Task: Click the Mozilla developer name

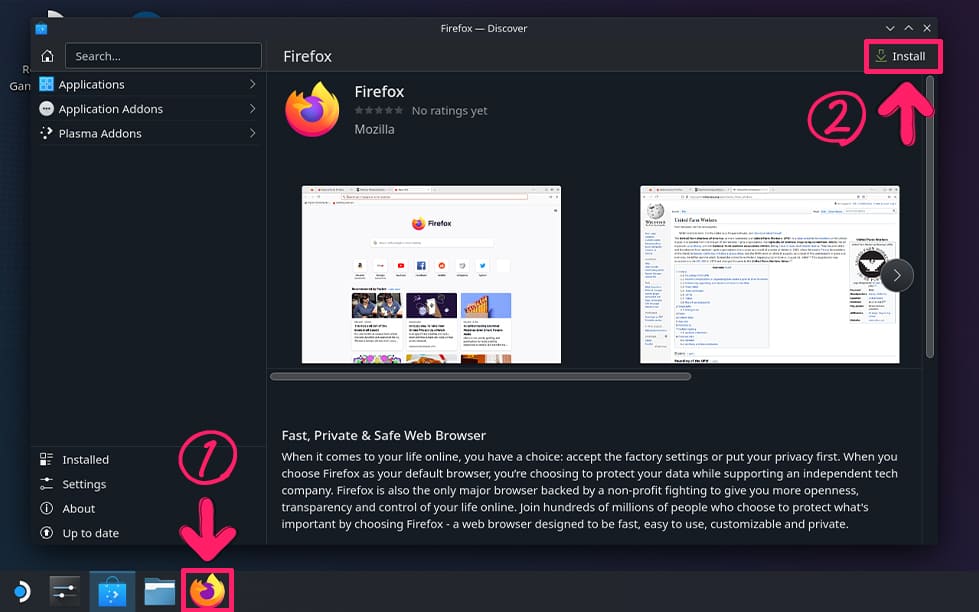Action: [x=375, y=129]
